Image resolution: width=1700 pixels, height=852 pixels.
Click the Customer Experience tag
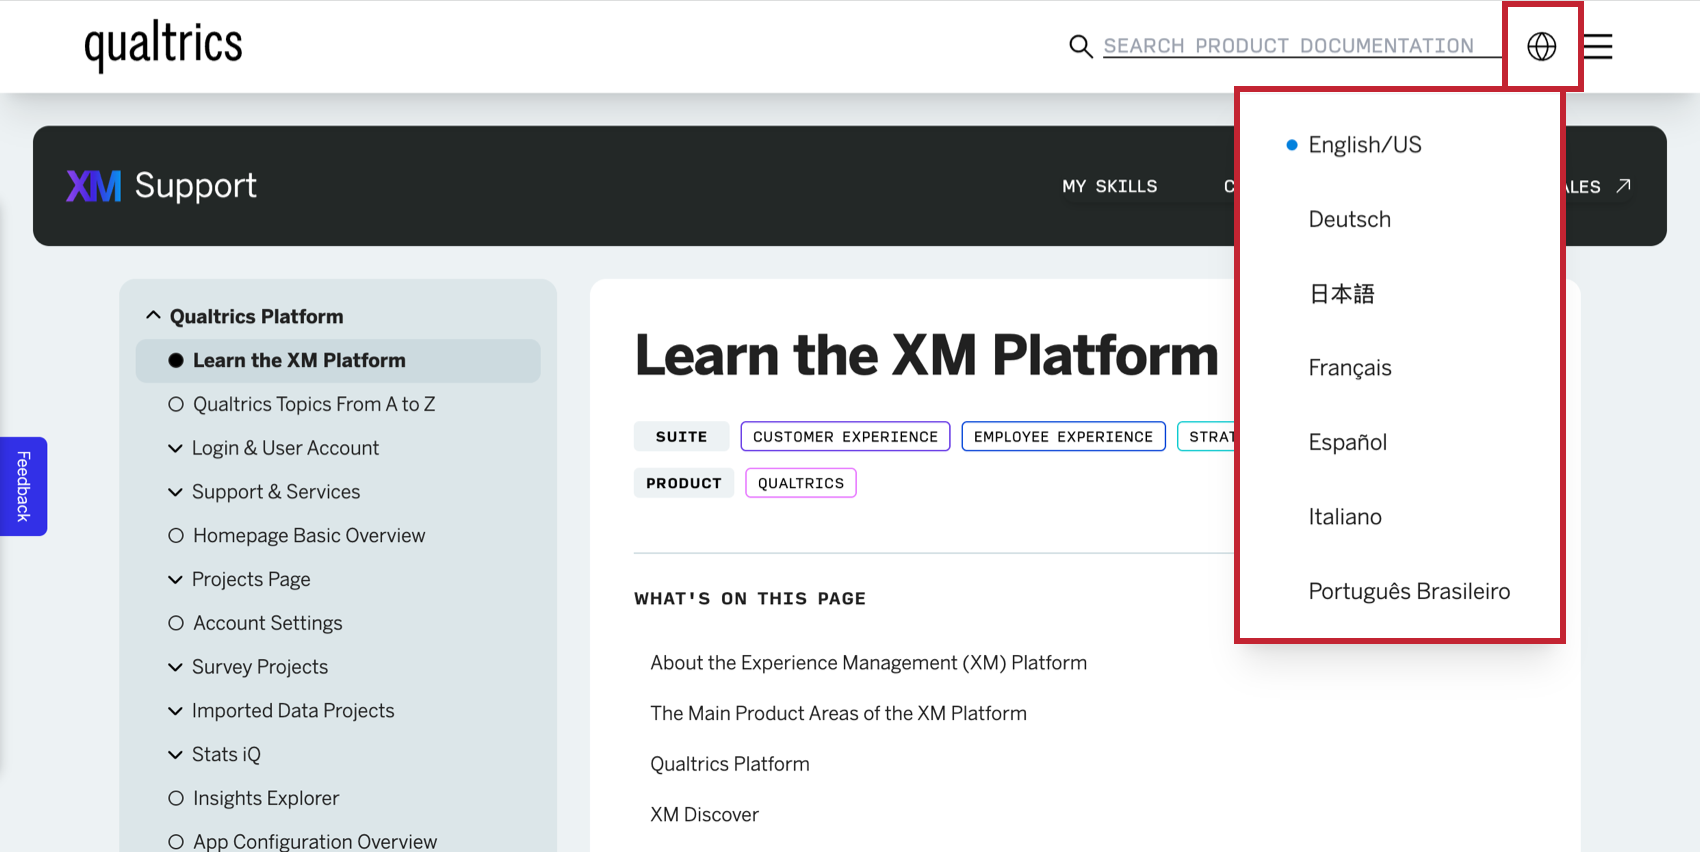(845, 437)
